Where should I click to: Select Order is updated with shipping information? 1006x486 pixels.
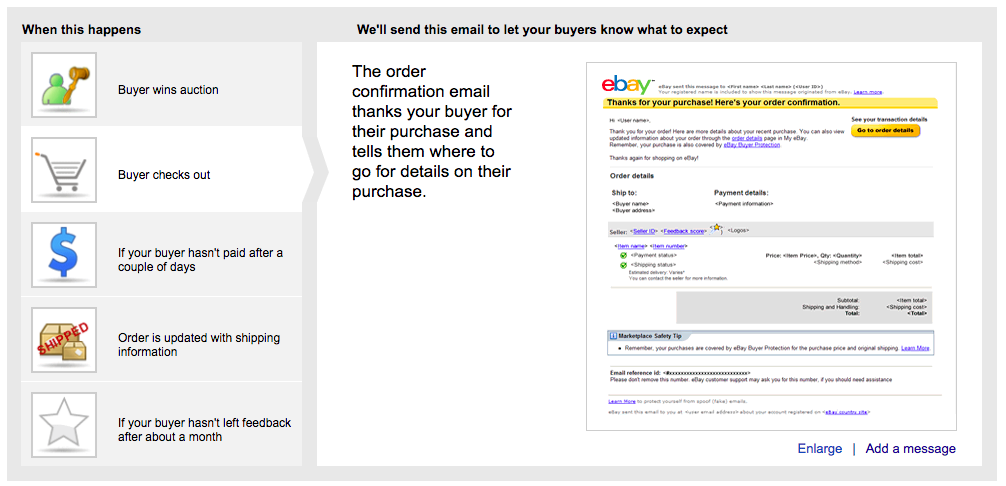click(161, 340)
